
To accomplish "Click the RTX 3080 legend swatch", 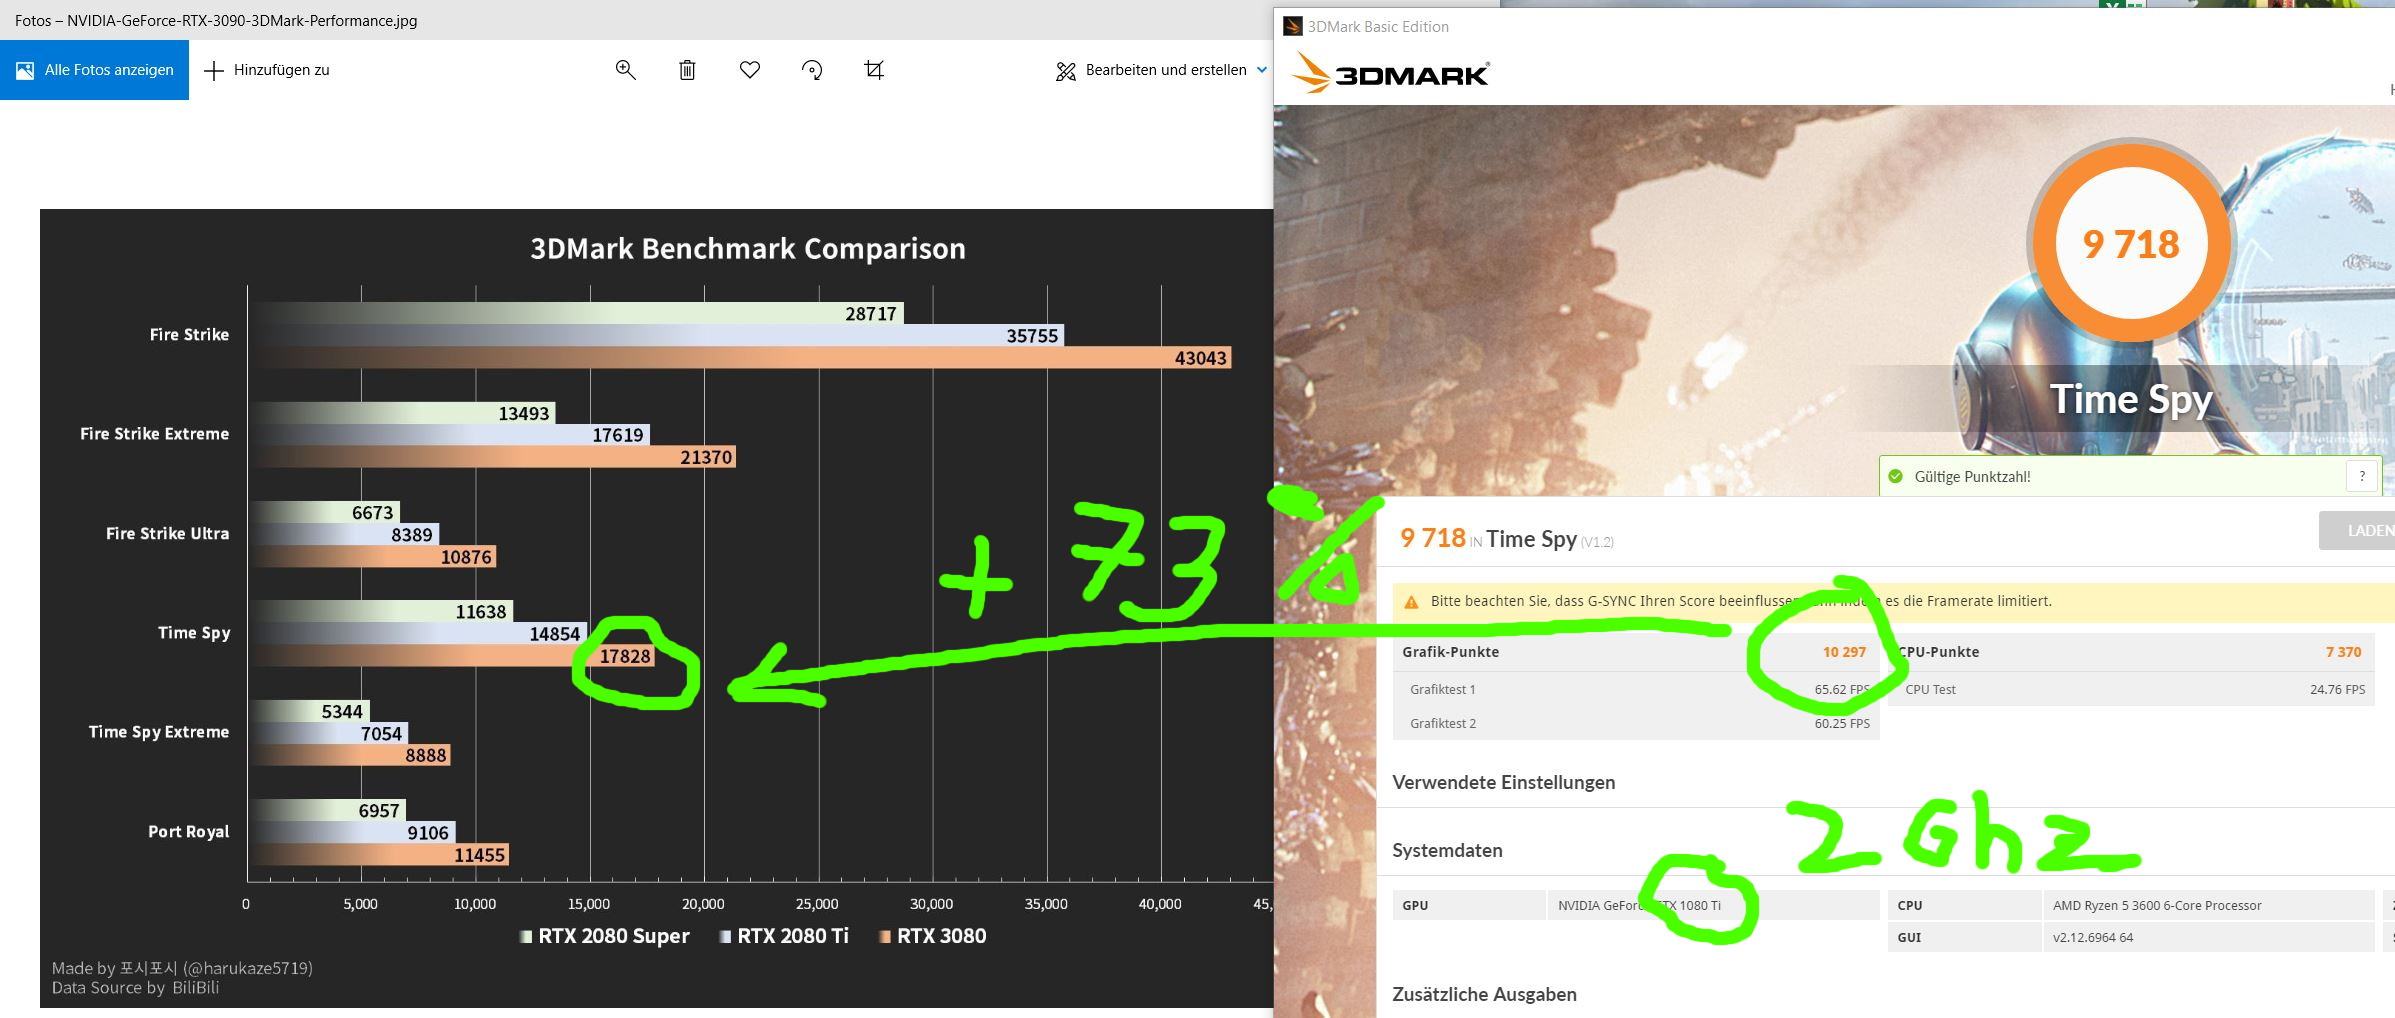I will (885, 937).
